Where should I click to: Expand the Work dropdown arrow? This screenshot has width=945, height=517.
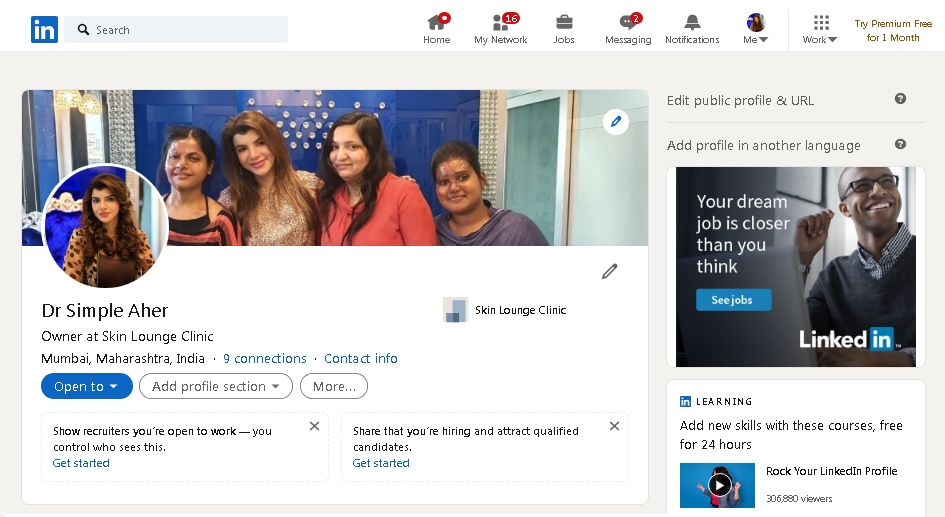[832, 40]
